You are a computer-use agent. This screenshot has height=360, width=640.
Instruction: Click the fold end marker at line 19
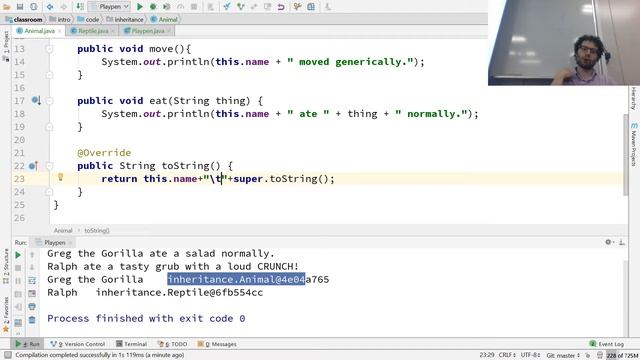coord(49,127)
